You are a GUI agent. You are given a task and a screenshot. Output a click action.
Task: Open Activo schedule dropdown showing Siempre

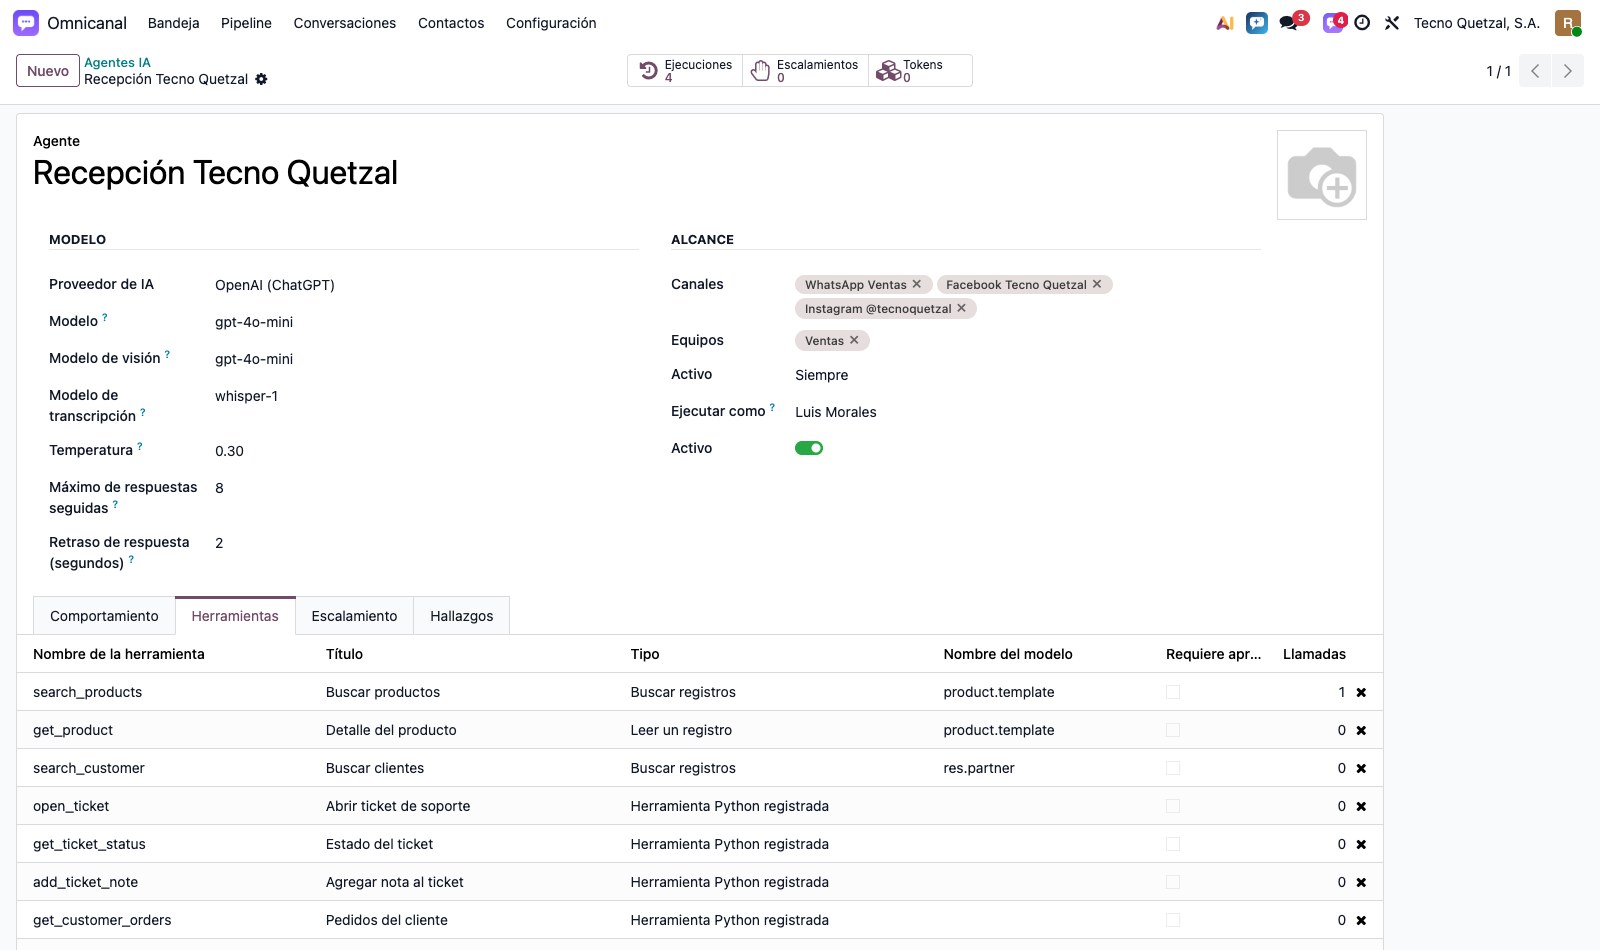pos(1028,375)
